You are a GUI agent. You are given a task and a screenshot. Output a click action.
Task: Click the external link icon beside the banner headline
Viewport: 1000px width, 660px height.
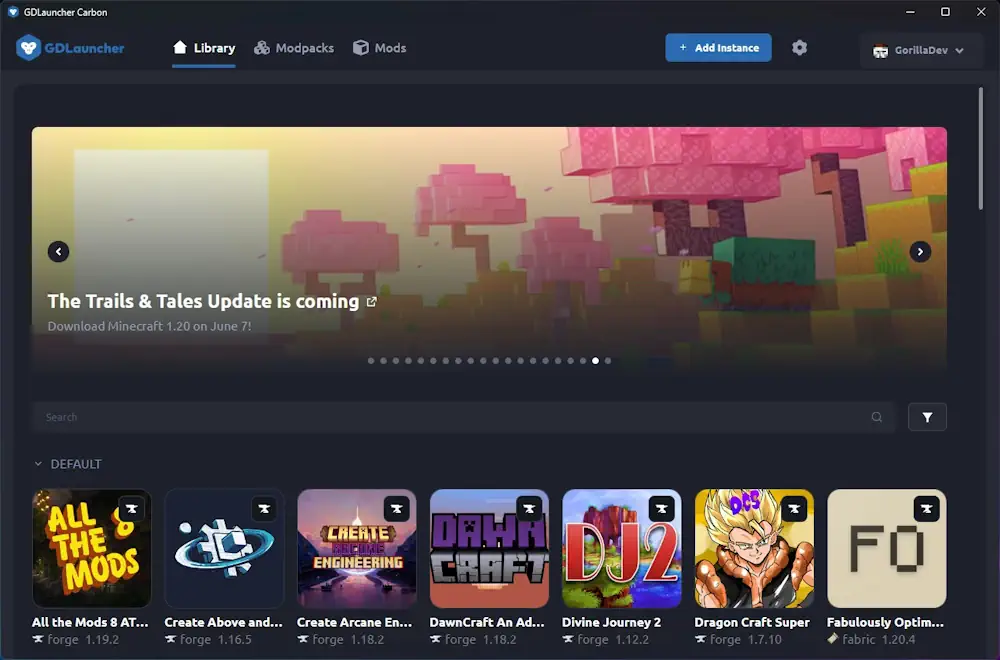(372, 301)
